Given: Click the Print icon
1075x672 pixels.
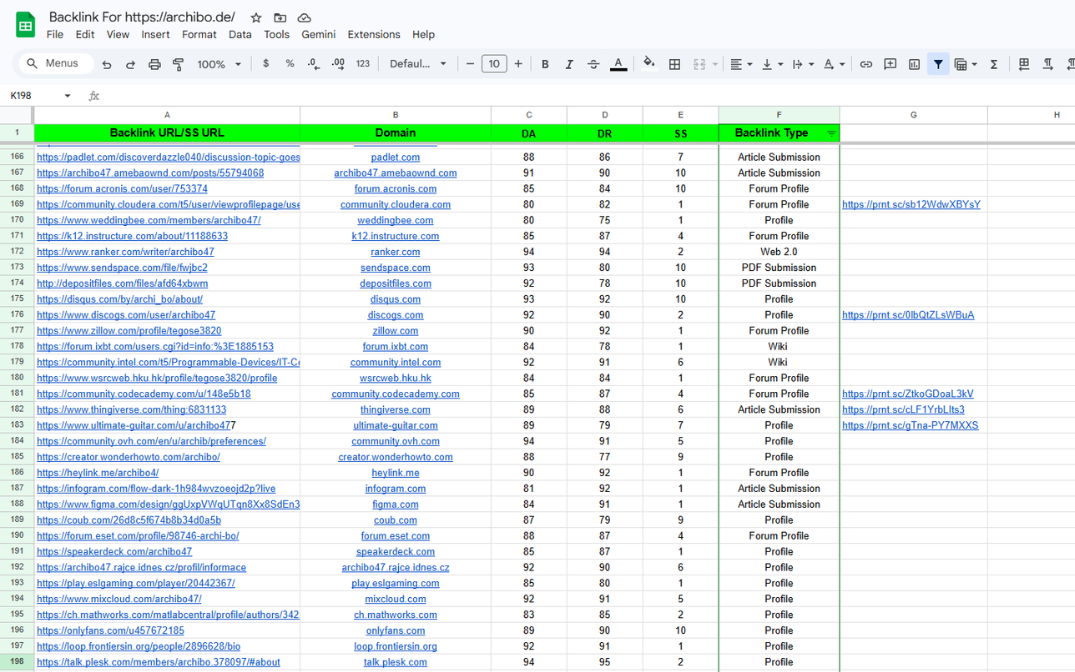Looking at the screenshot, I should 154,64.
